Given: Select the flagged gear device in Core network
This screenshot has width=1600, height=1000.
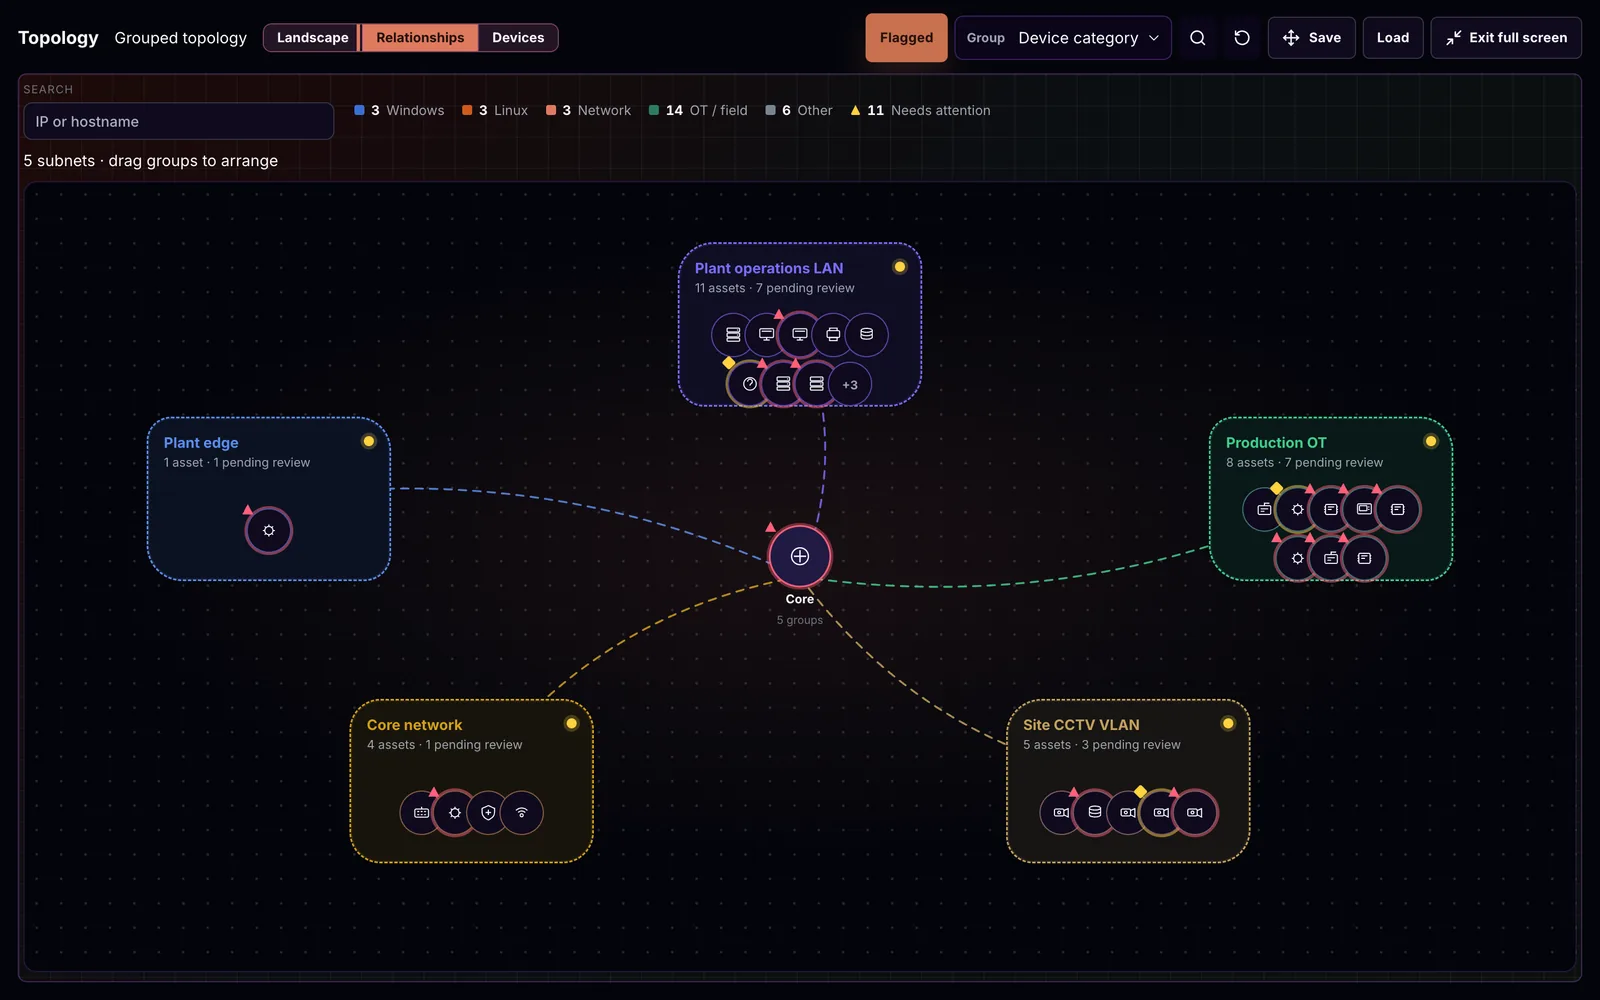Looking at the screenshot, I should [455, 813].
